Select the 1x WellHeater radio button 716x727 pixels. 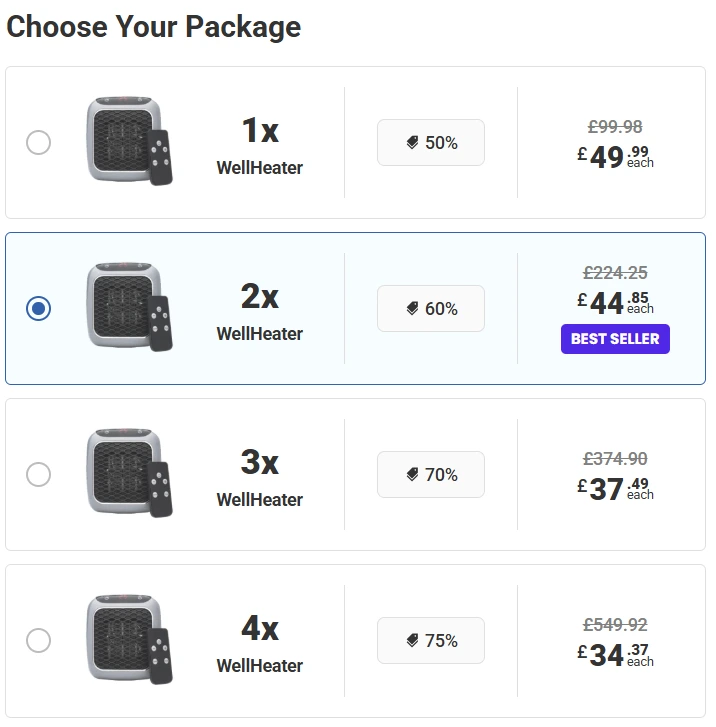38,143
